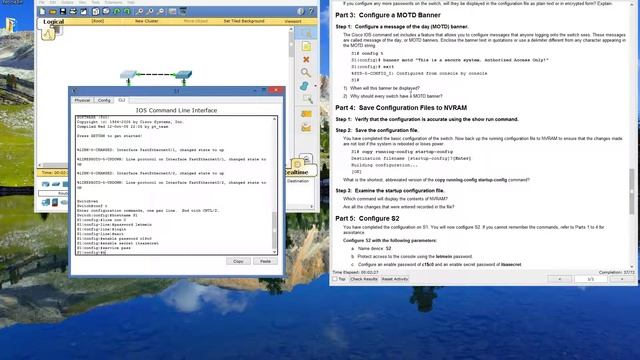Click the Copy icon in toolbar

click(96, 11)
